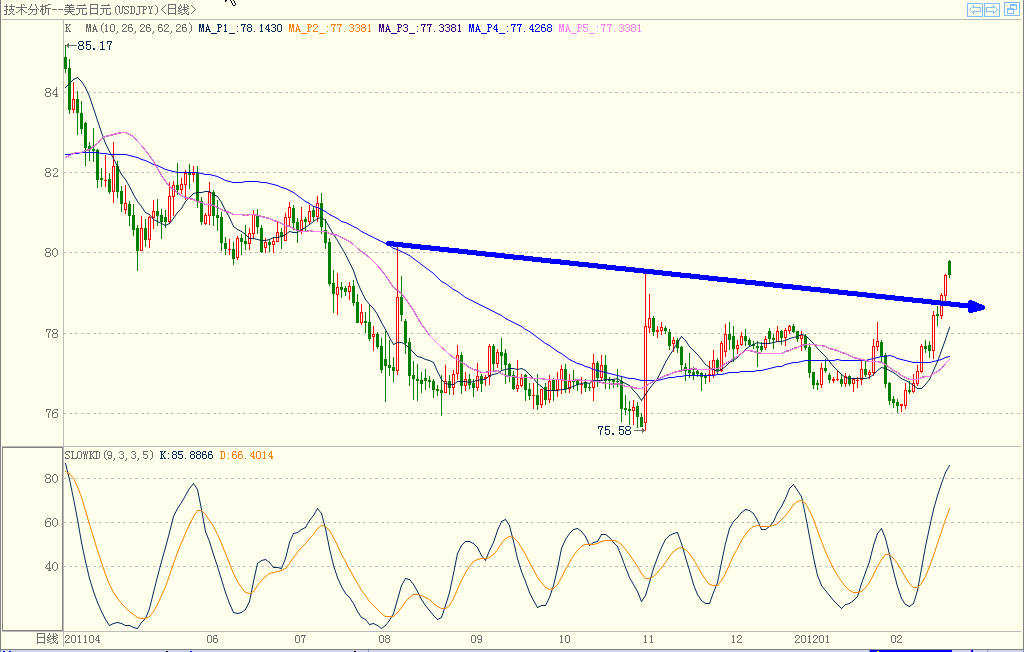The width and height of the screenshot is (1024, 652).
Task: Click the SLOWKD(9,3,3,5) indicator label
Action: coord(110,455)
